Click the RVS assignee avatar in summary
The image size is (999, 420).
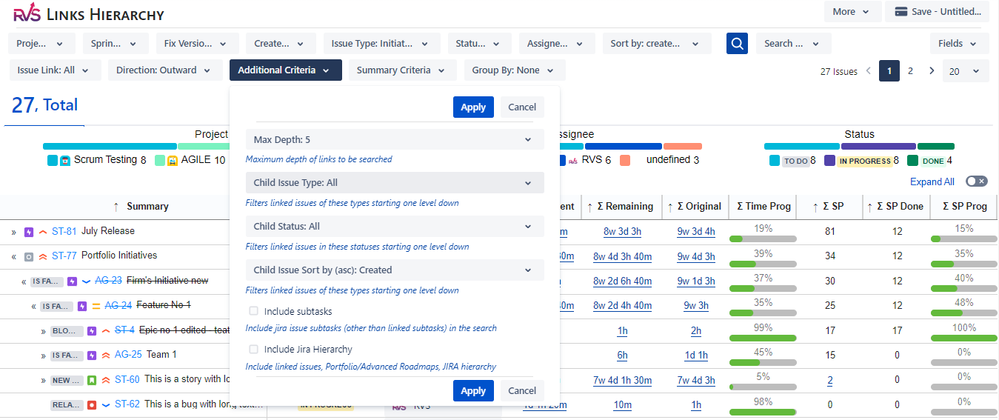tap(573, 161)
